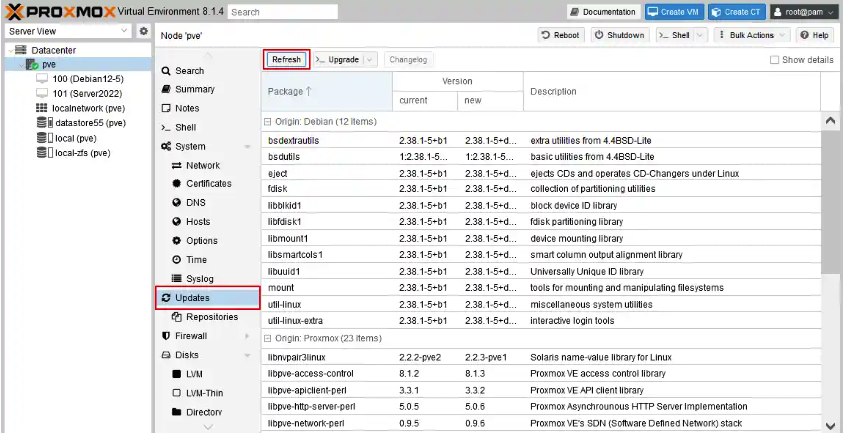849x438 pixels.
Task: Collapse the Origin: Debian group
Action: tap(267, 122)
